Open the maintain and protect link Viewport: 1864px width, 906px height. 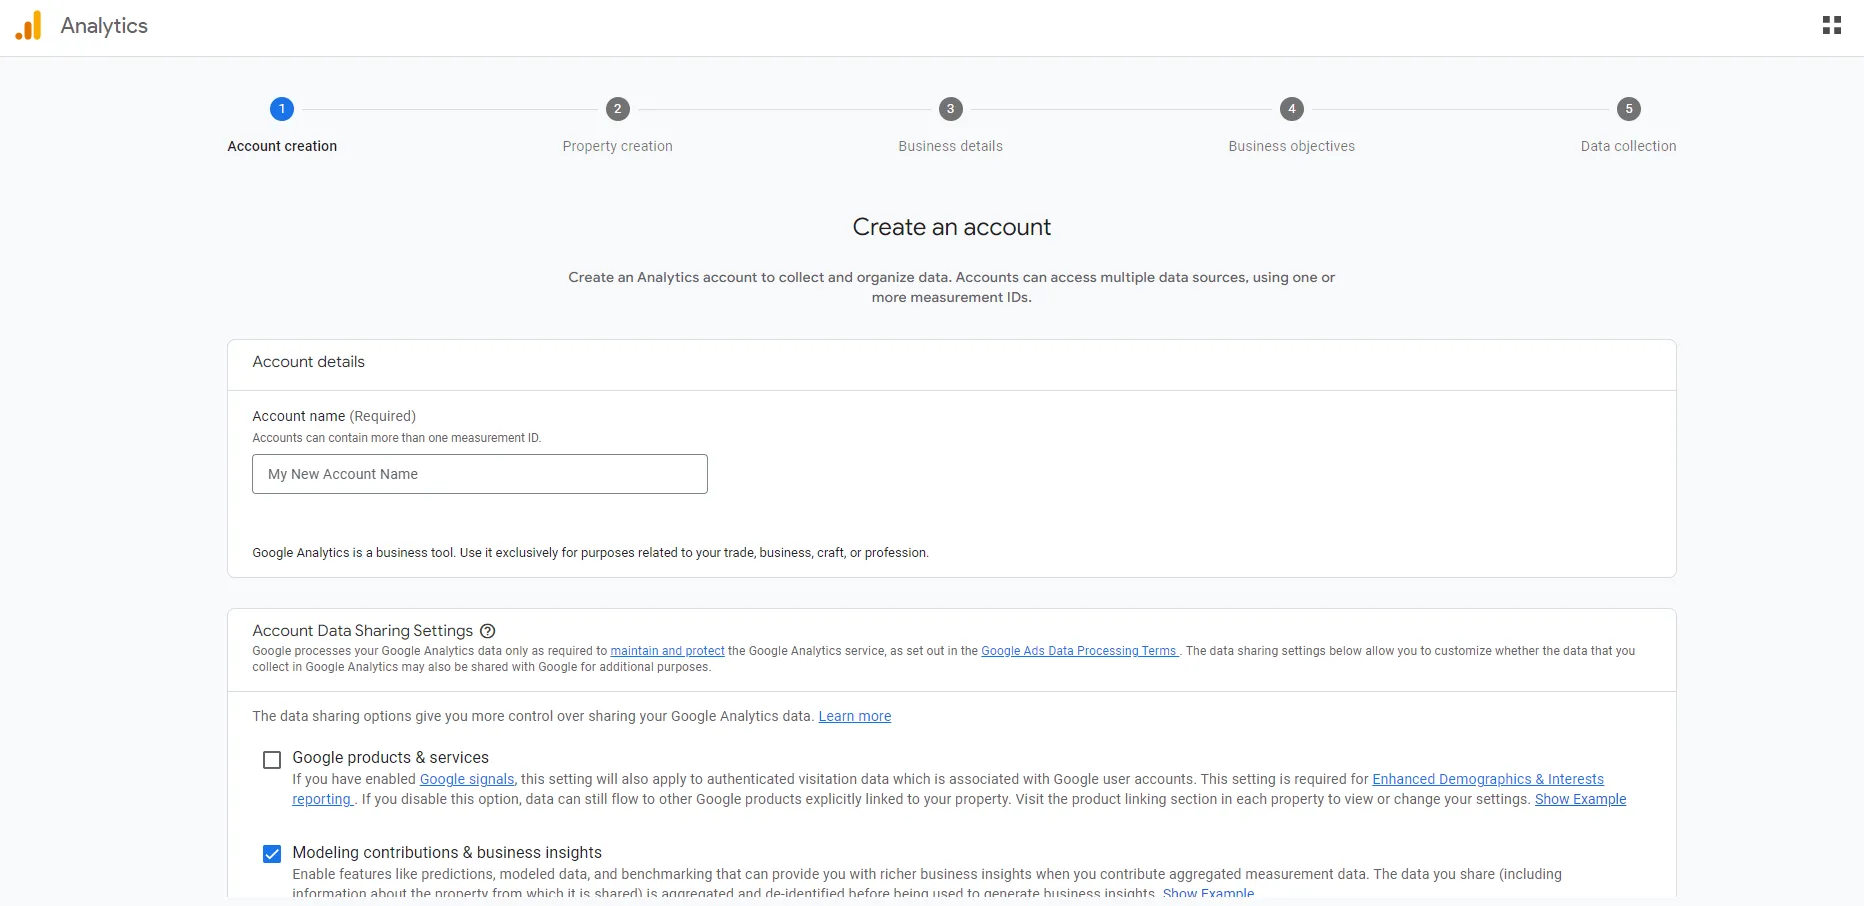coord(667,651)
